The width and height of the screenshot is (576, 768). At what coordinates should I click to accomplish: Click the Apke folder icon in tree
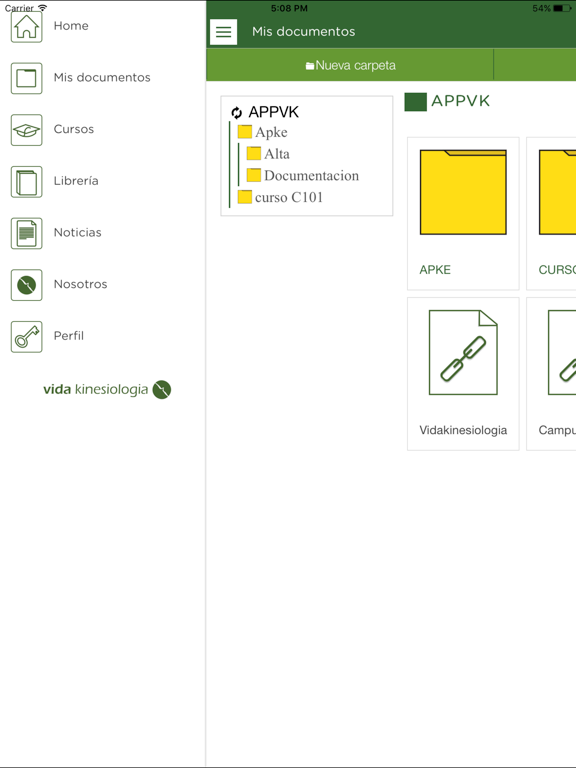coord(244,132)
